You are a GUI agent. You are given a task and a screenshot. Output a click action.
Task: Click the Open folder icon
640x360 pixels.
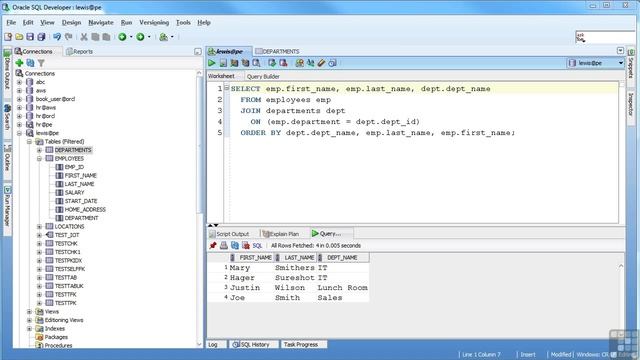(19, 37)
